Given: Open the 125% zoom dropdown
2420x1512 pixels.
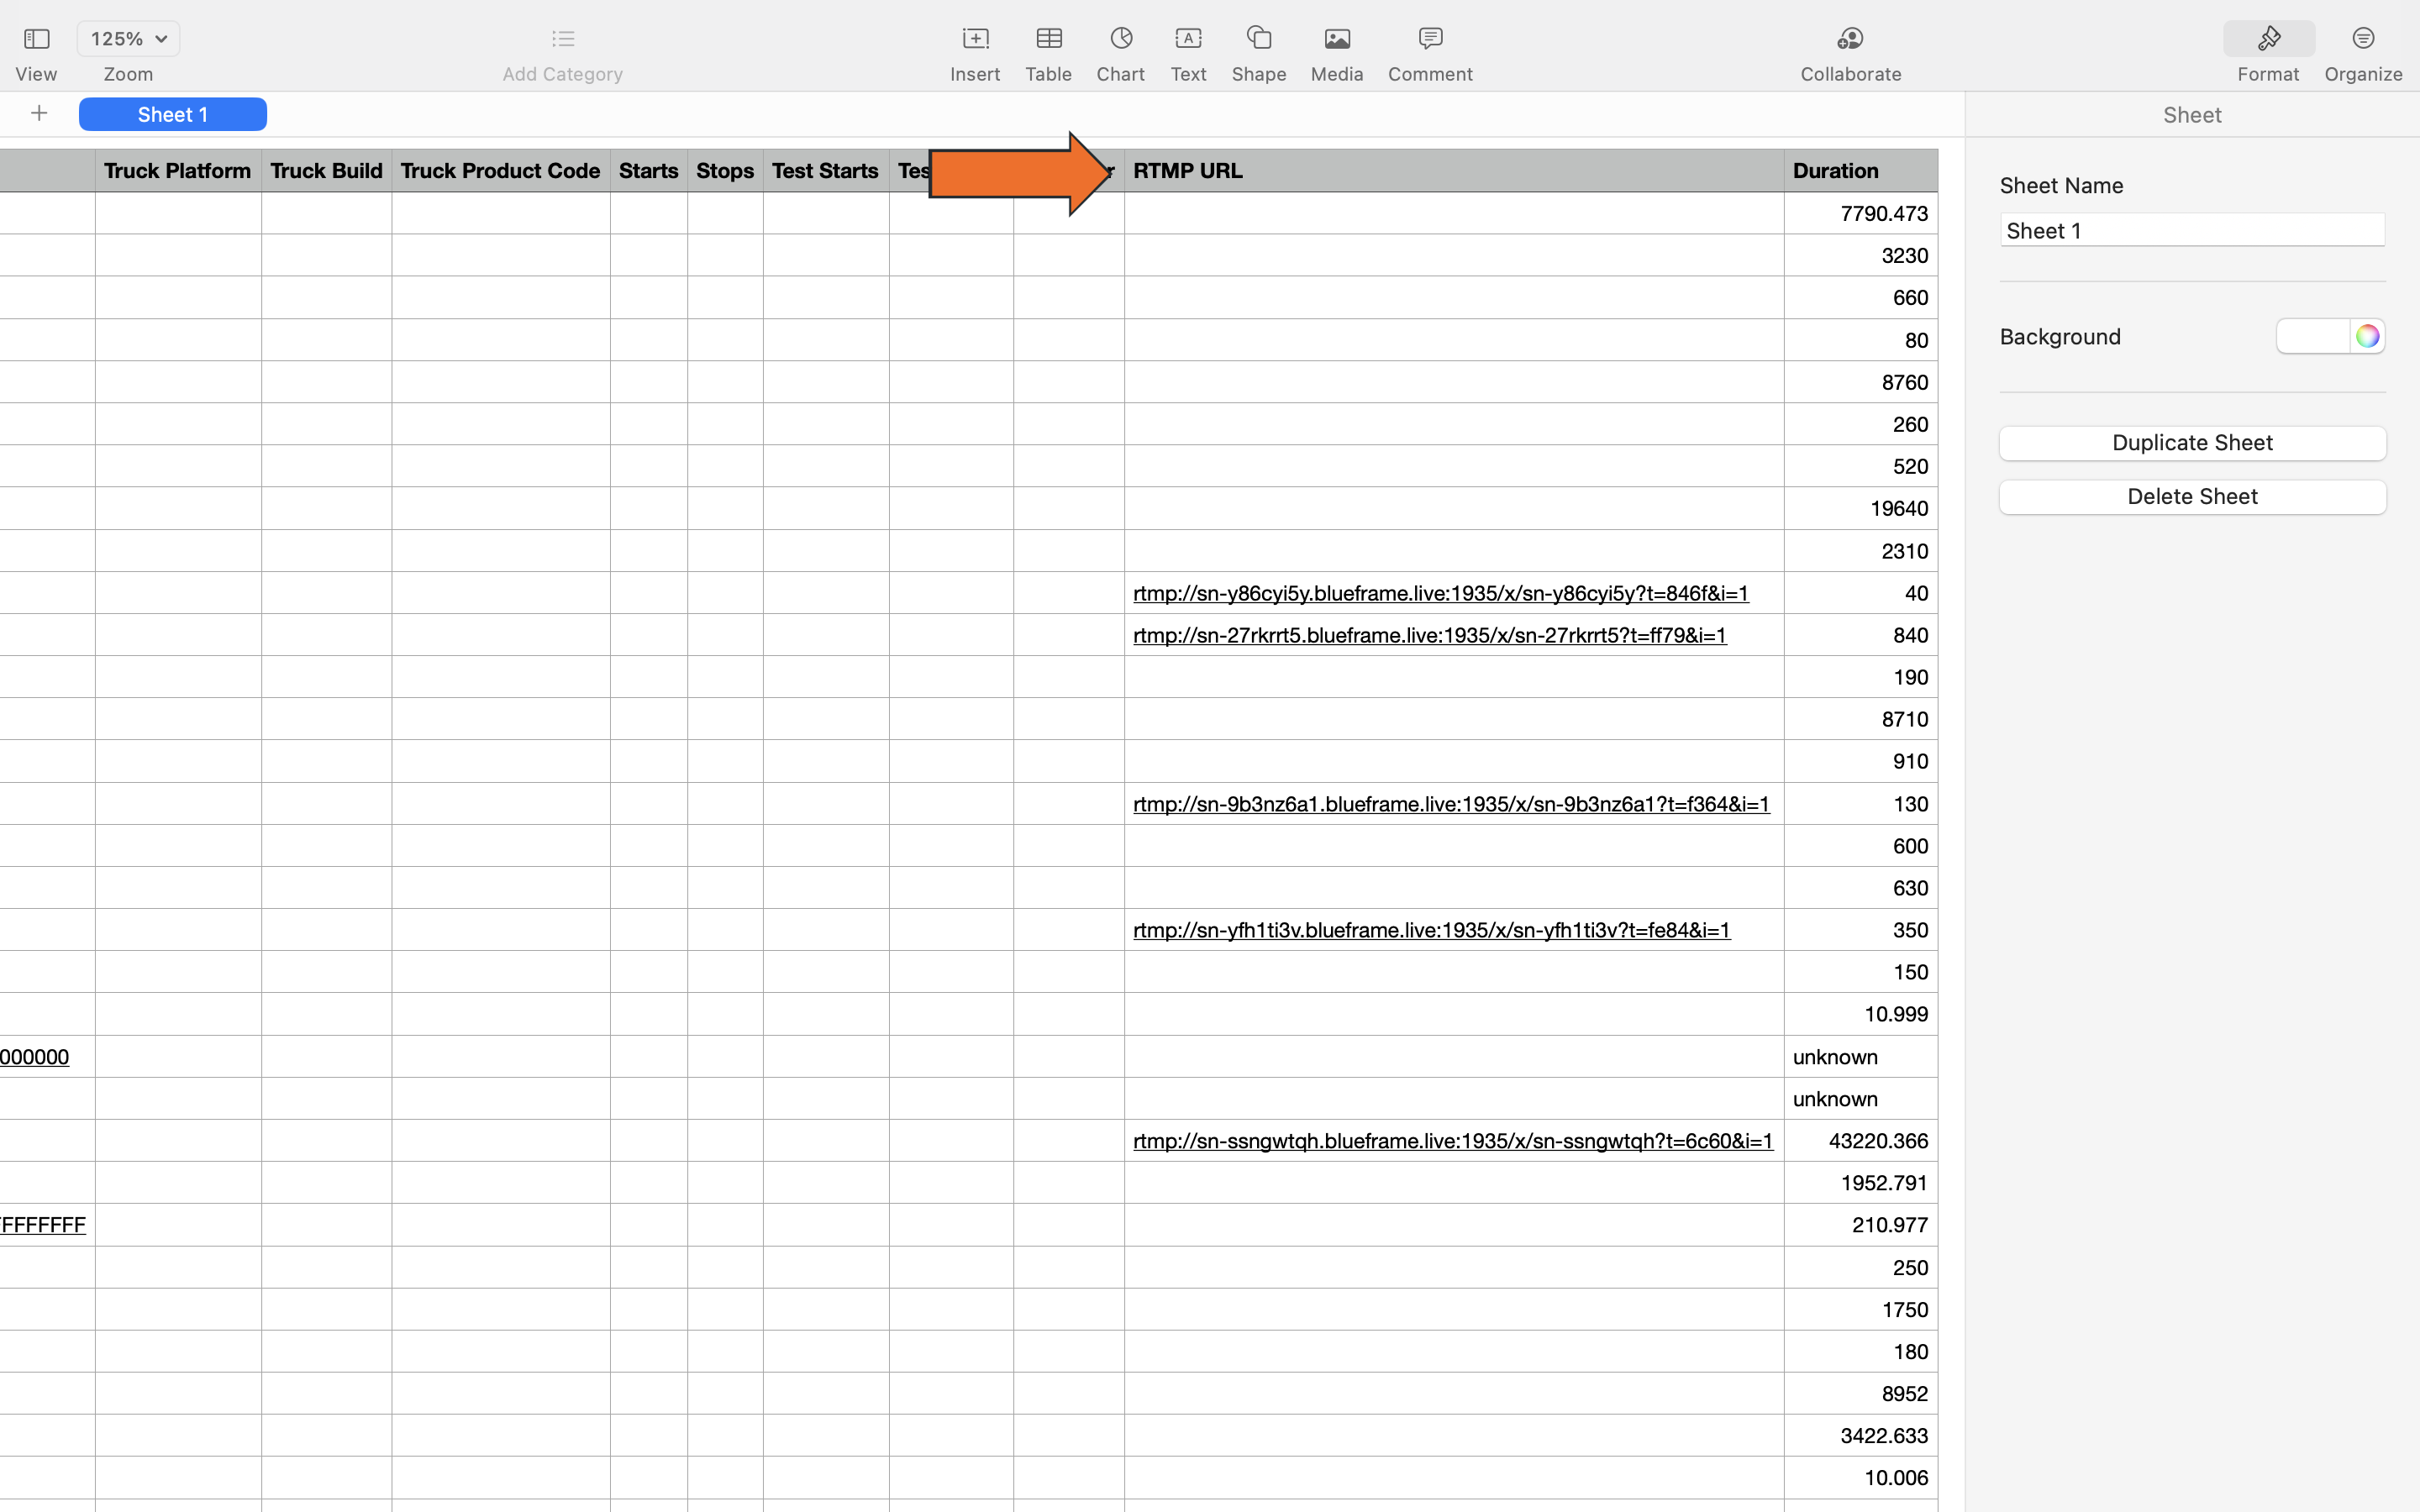Looking at the screenshot, I should point(128,39).
